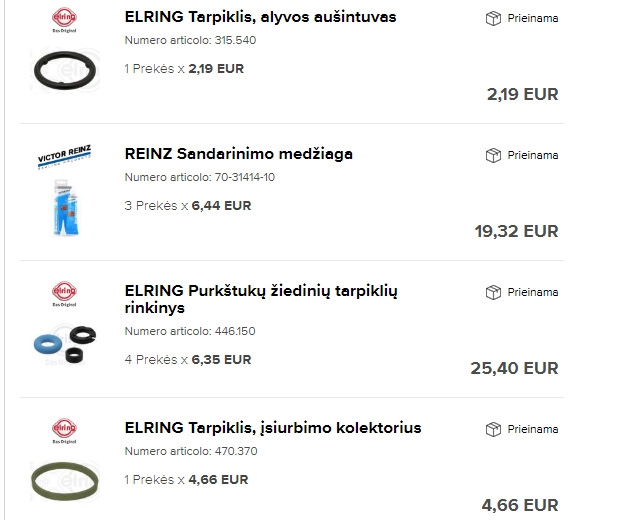Click the Prieinama label for the įsiurbimo kolektorius item
The height and width of the screenshot is (520, 622).
tap(533, 429)
